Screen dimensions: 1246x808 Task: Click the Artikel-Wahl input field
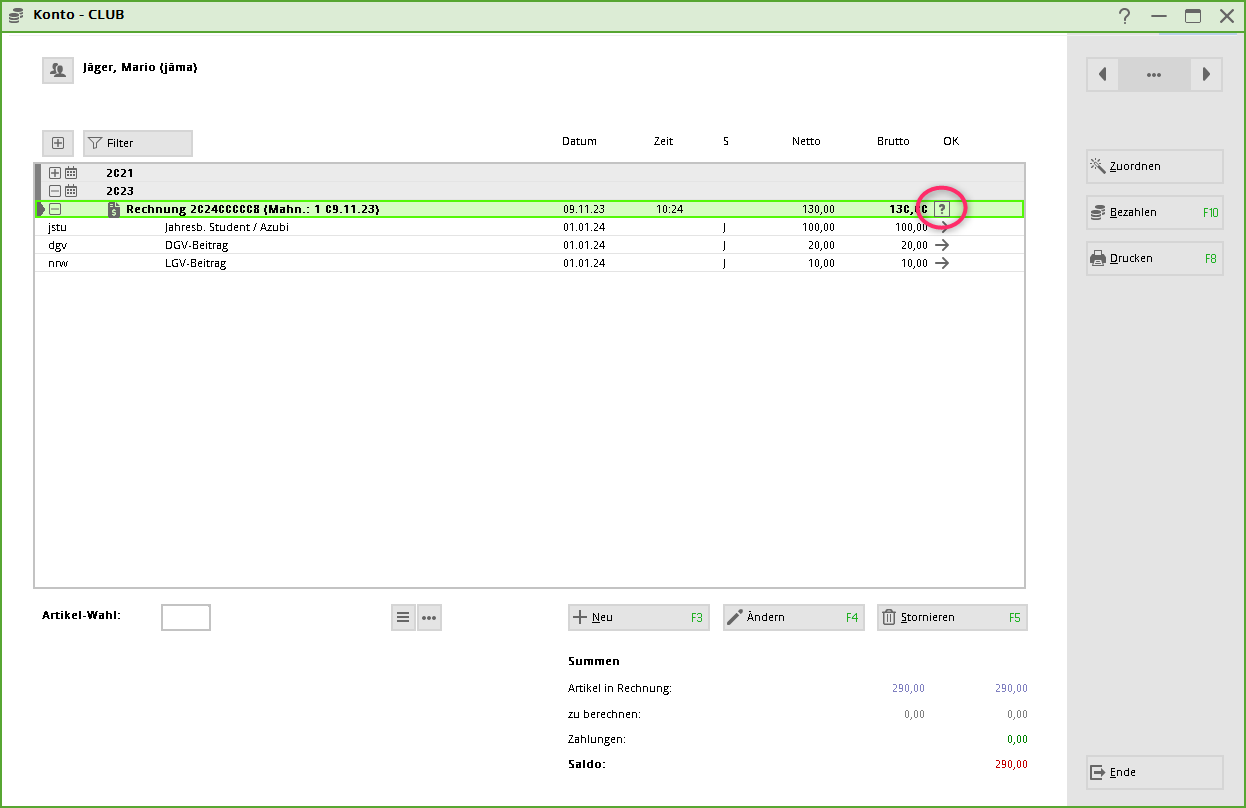(185, 617)
